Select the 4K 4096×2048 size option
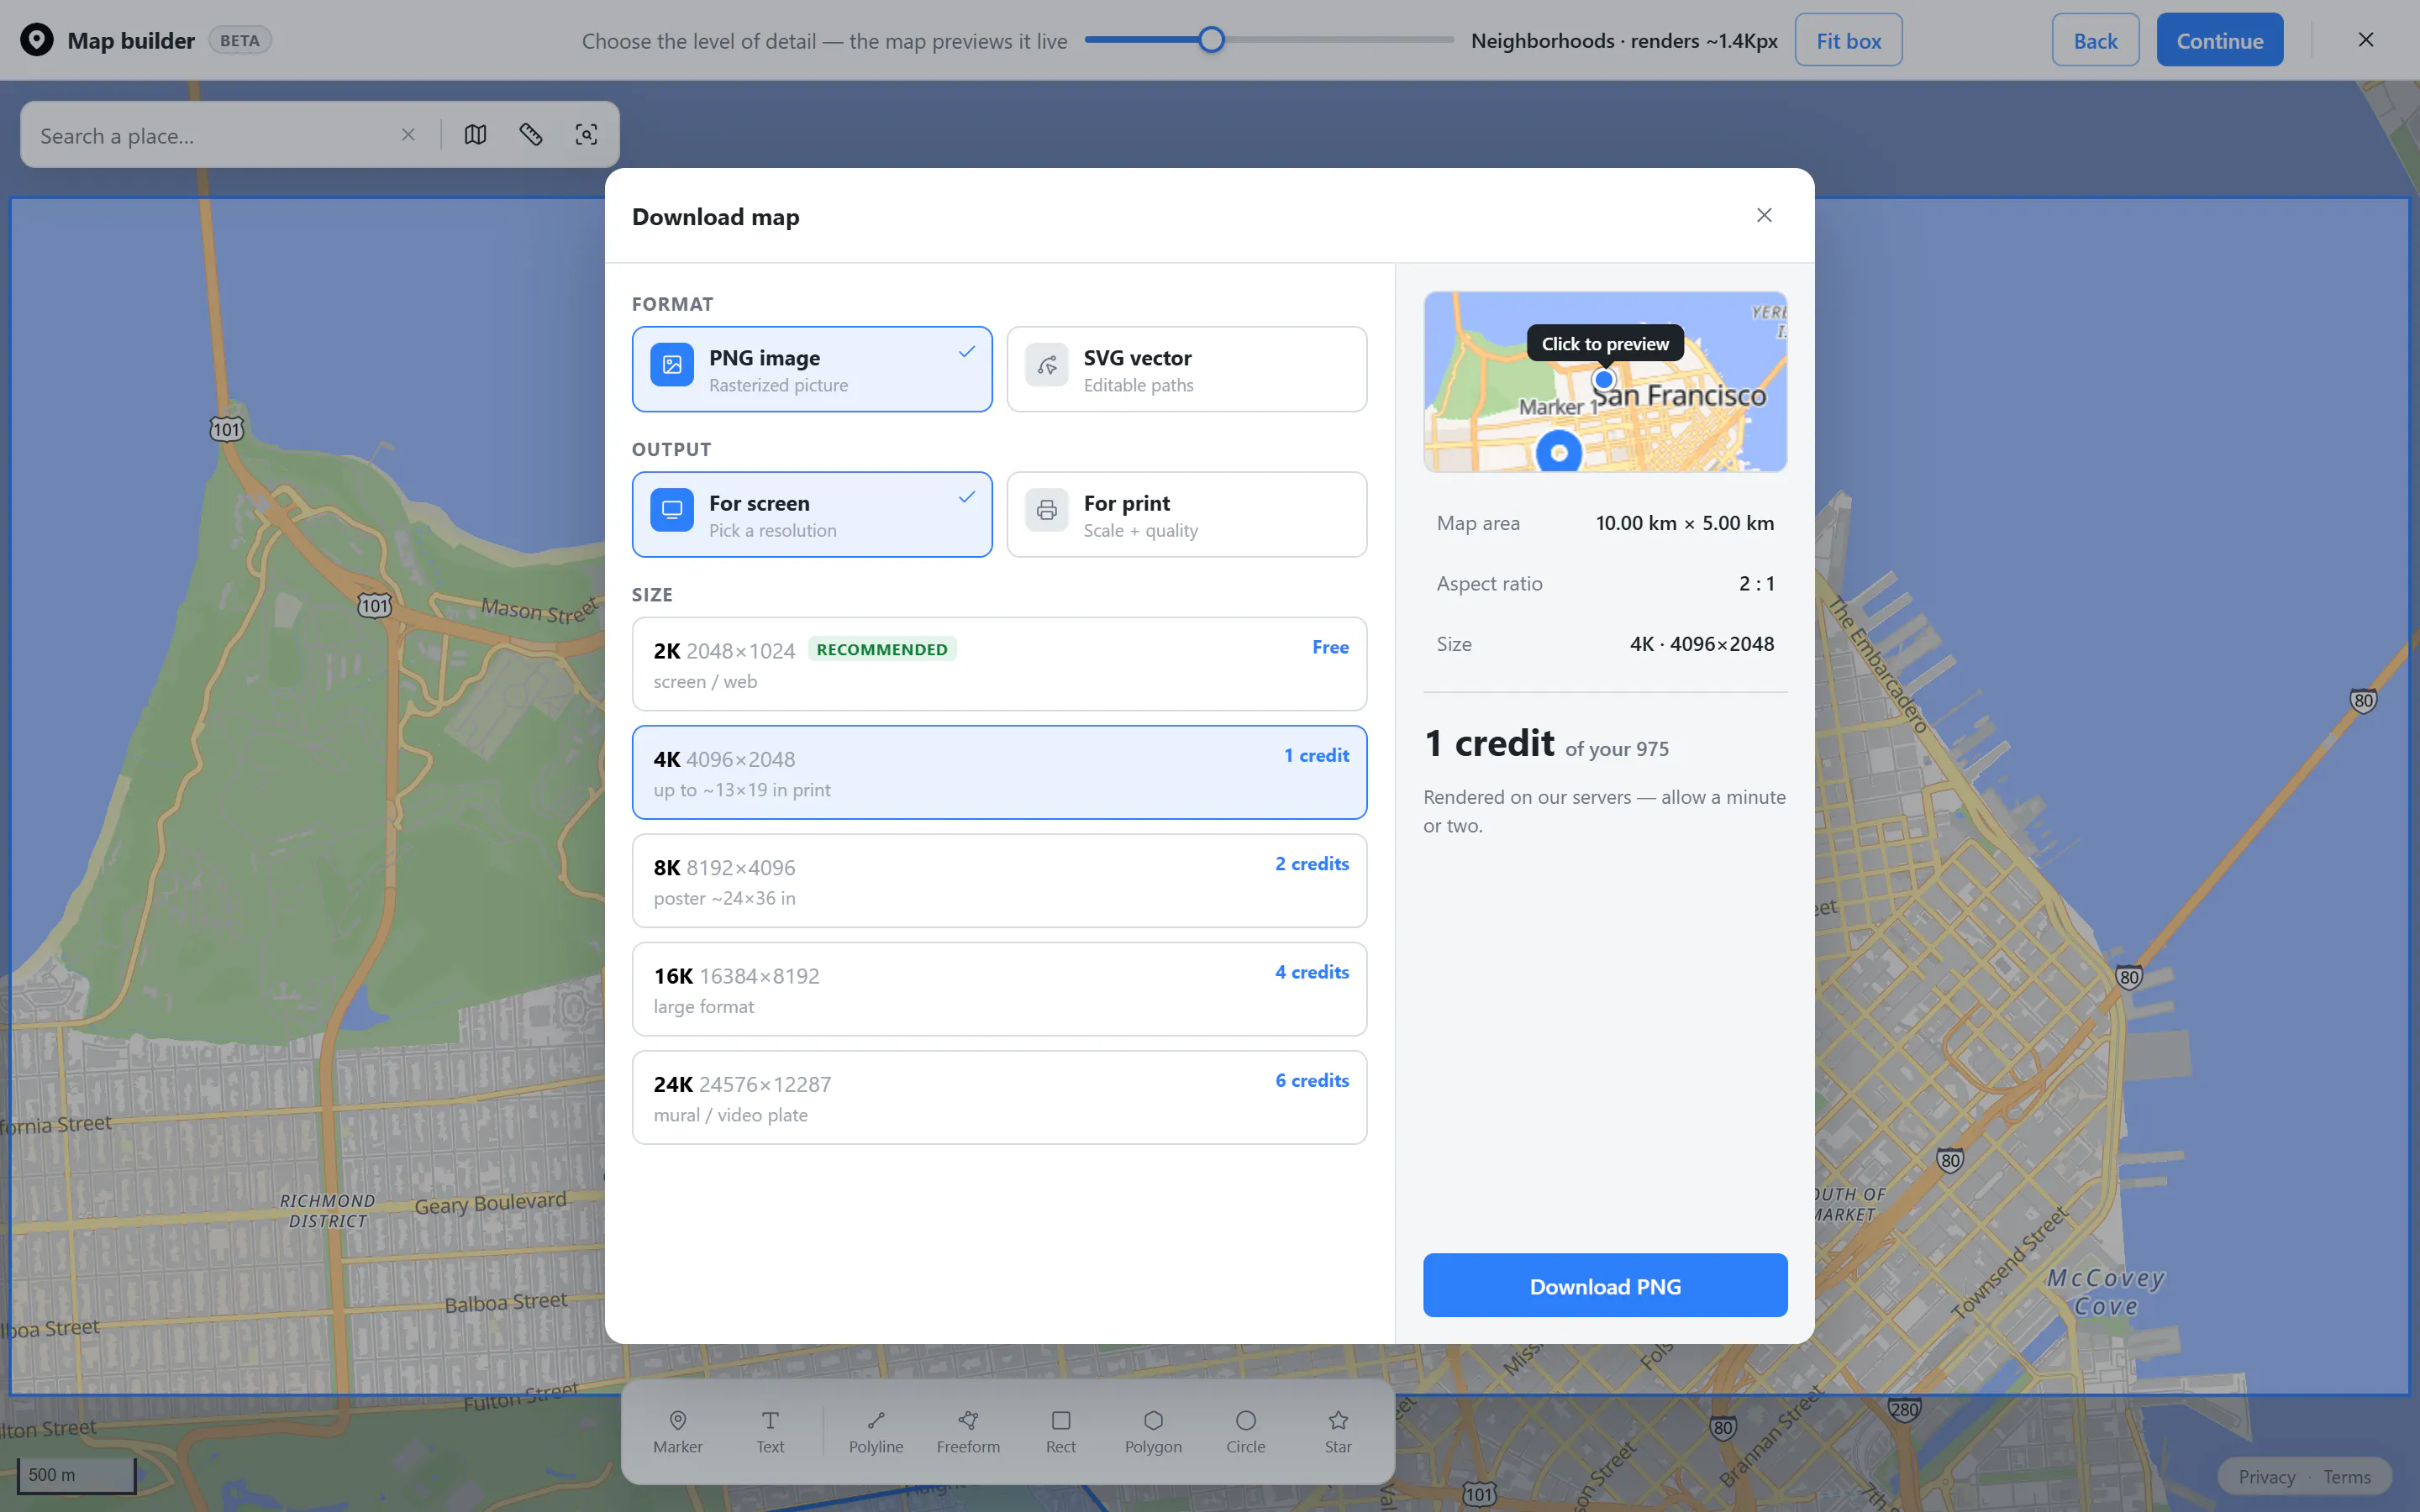Screen dimensions: 2420x1512 pyautogui.click(x=999, y=772)
